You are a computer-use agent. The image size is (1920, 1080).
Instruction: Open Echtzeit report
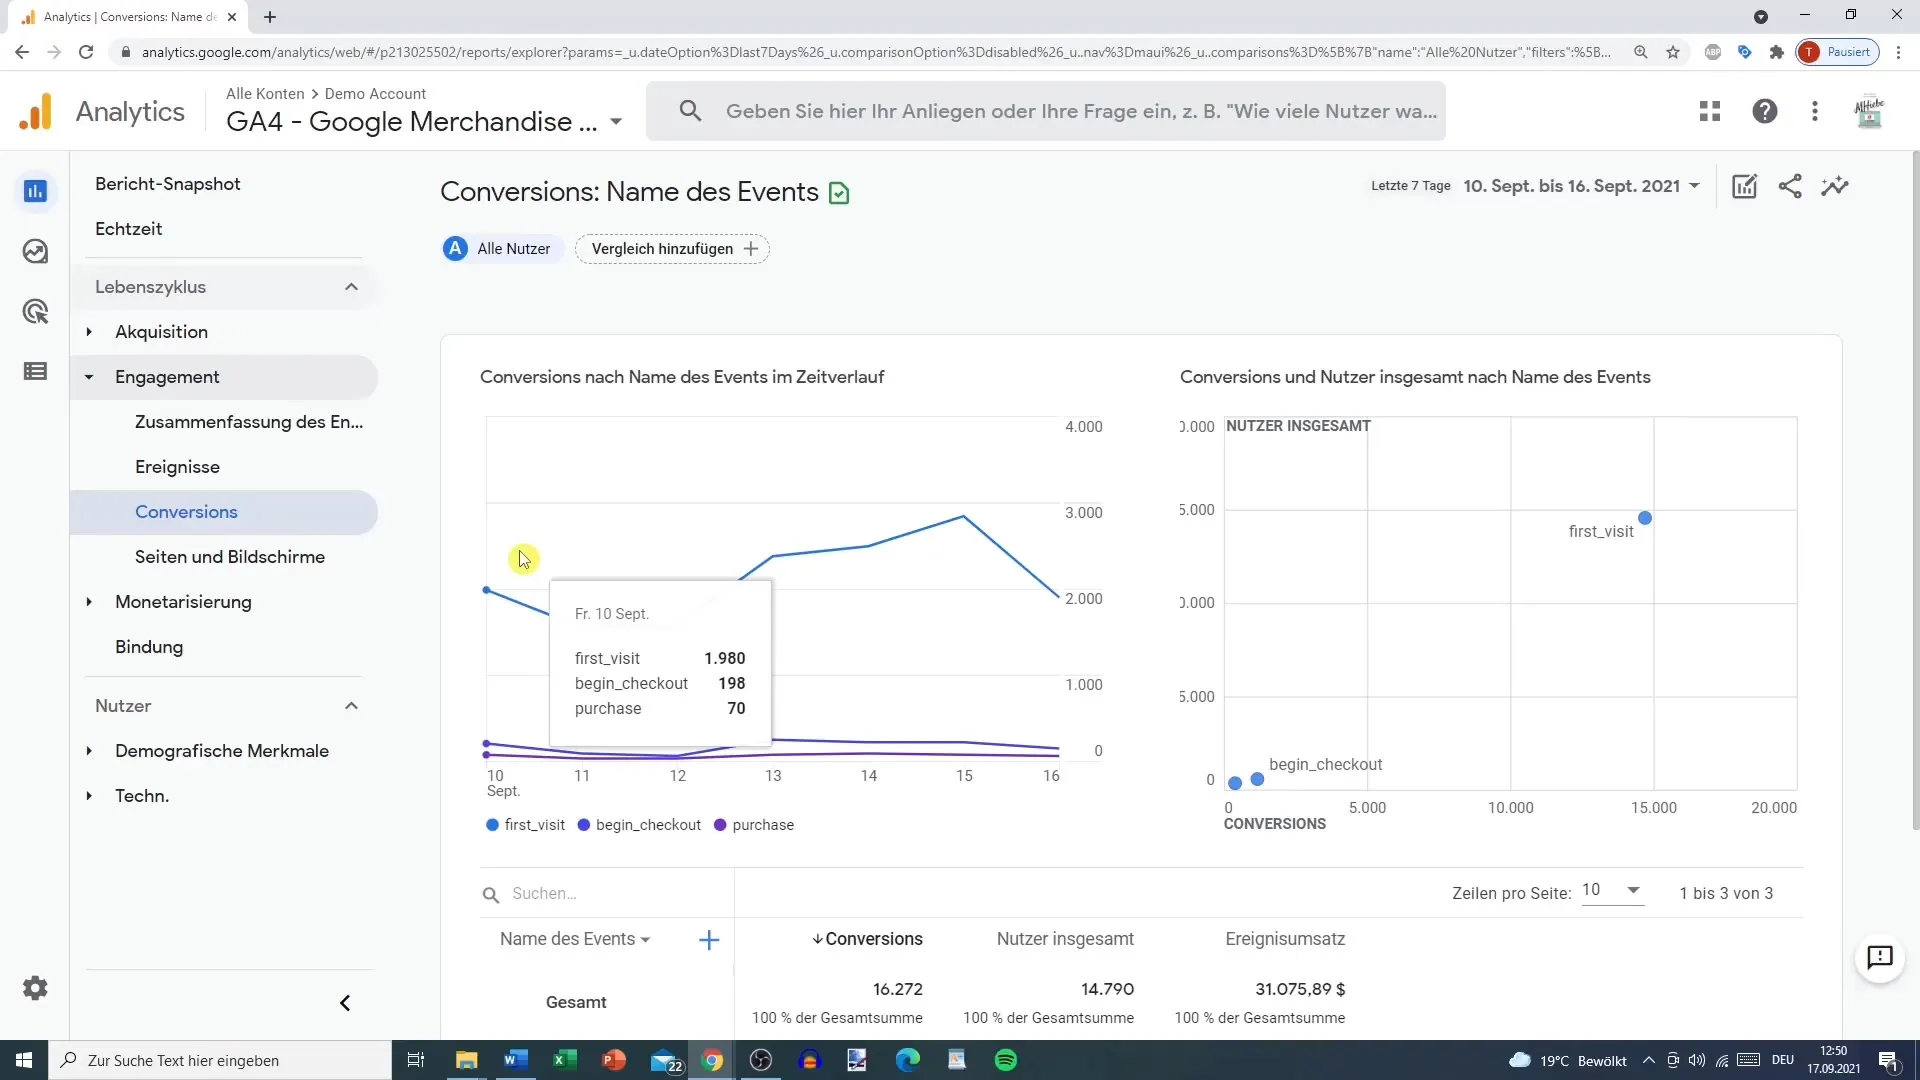pyautogui.click(x=129, y=229)
